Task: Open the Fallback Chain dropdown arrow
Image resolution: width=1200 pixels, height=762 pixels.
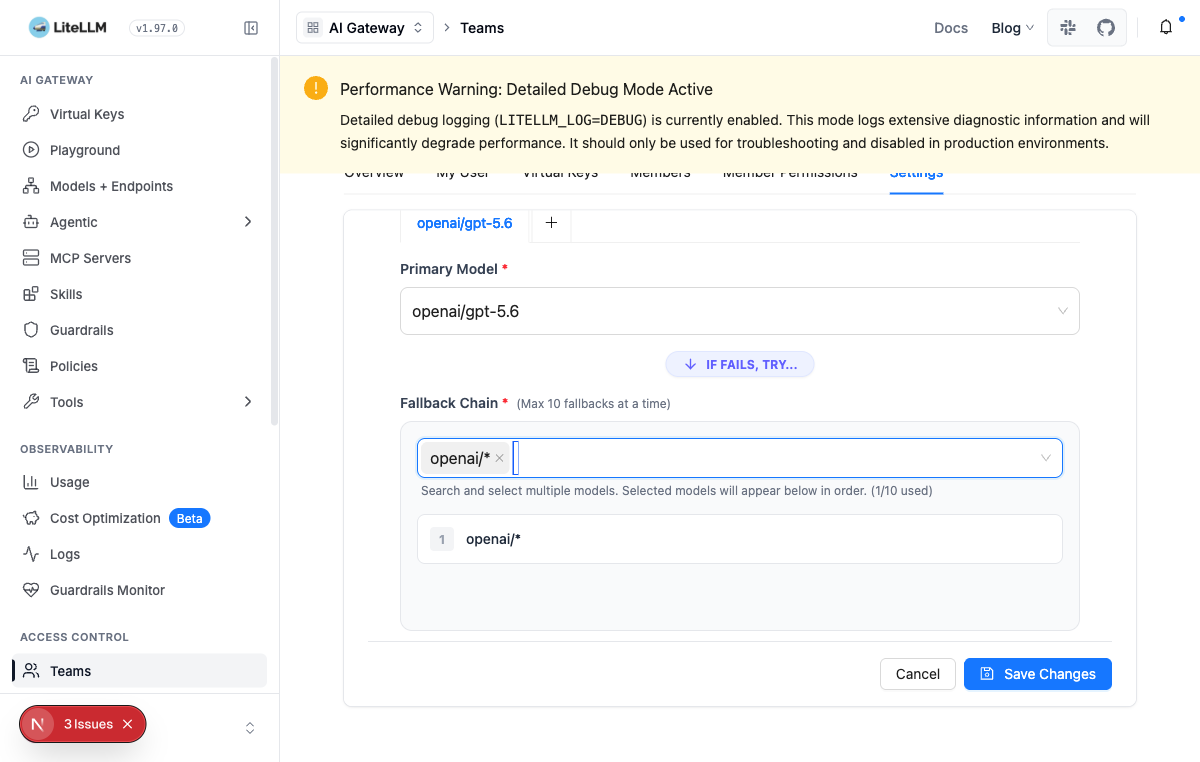Action: 1045,458
